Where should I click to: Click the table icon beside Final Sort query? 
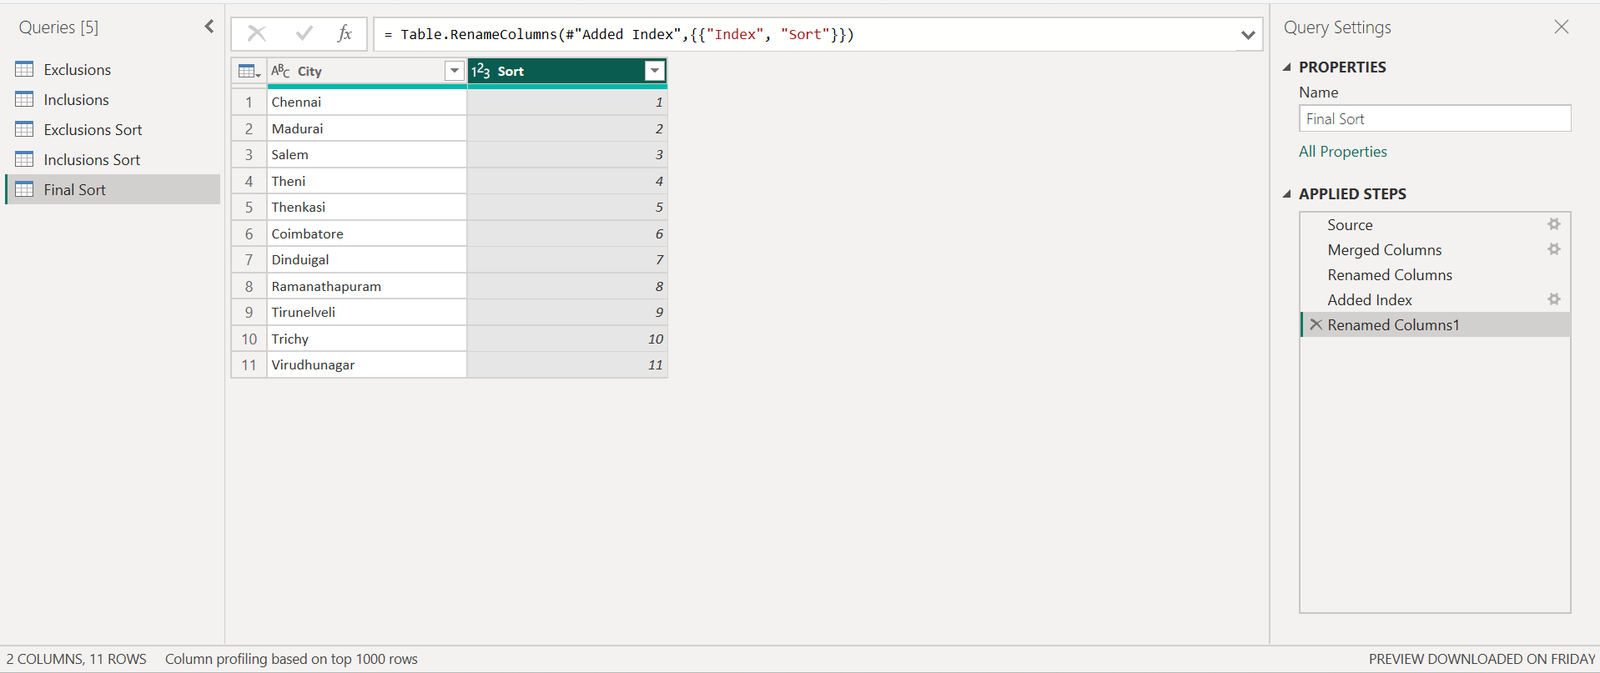tap(25, 189)
